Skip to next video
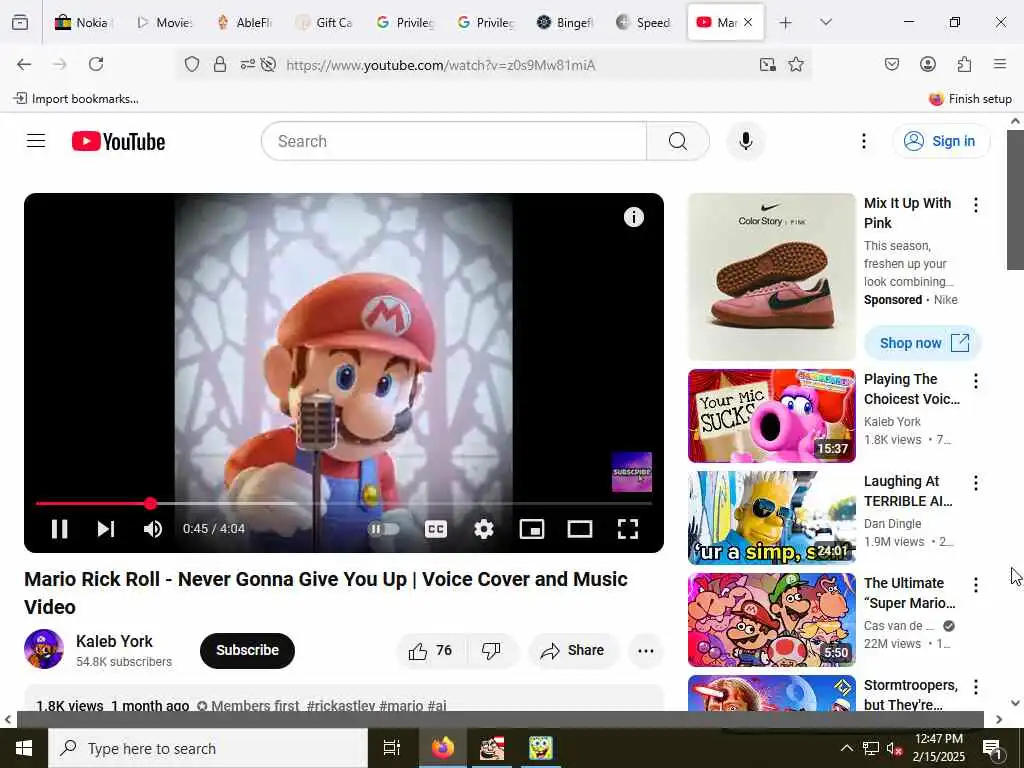This screenshot has height=768, width=1024. (x=106, y=528)
